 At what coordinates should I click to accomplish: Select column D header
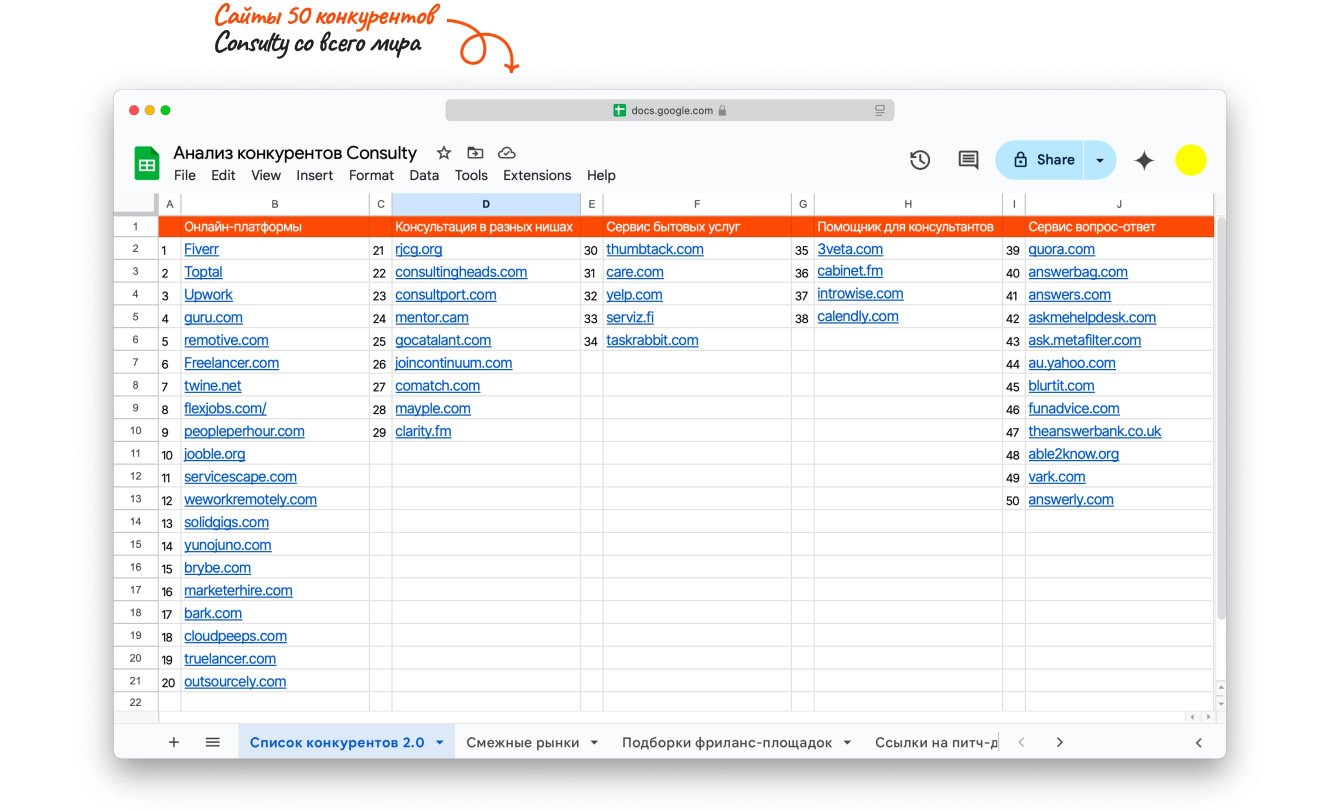486,204
